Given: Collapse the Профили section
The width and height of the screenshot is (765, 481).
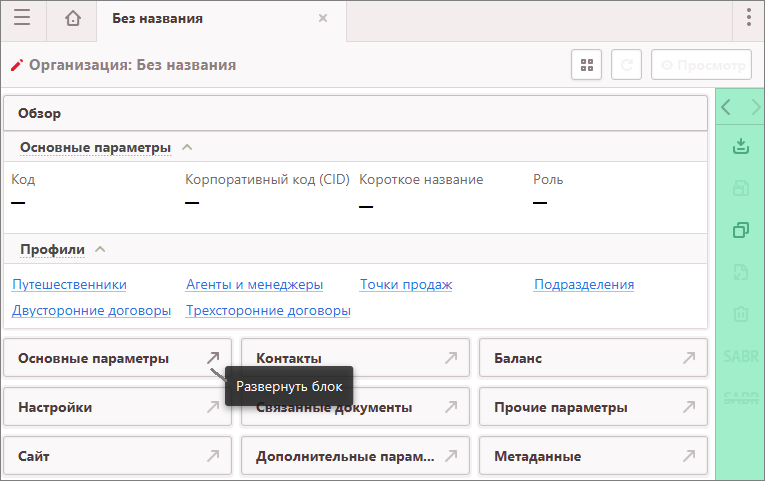Looking at the screenshot, I should (x=100, y=249).
